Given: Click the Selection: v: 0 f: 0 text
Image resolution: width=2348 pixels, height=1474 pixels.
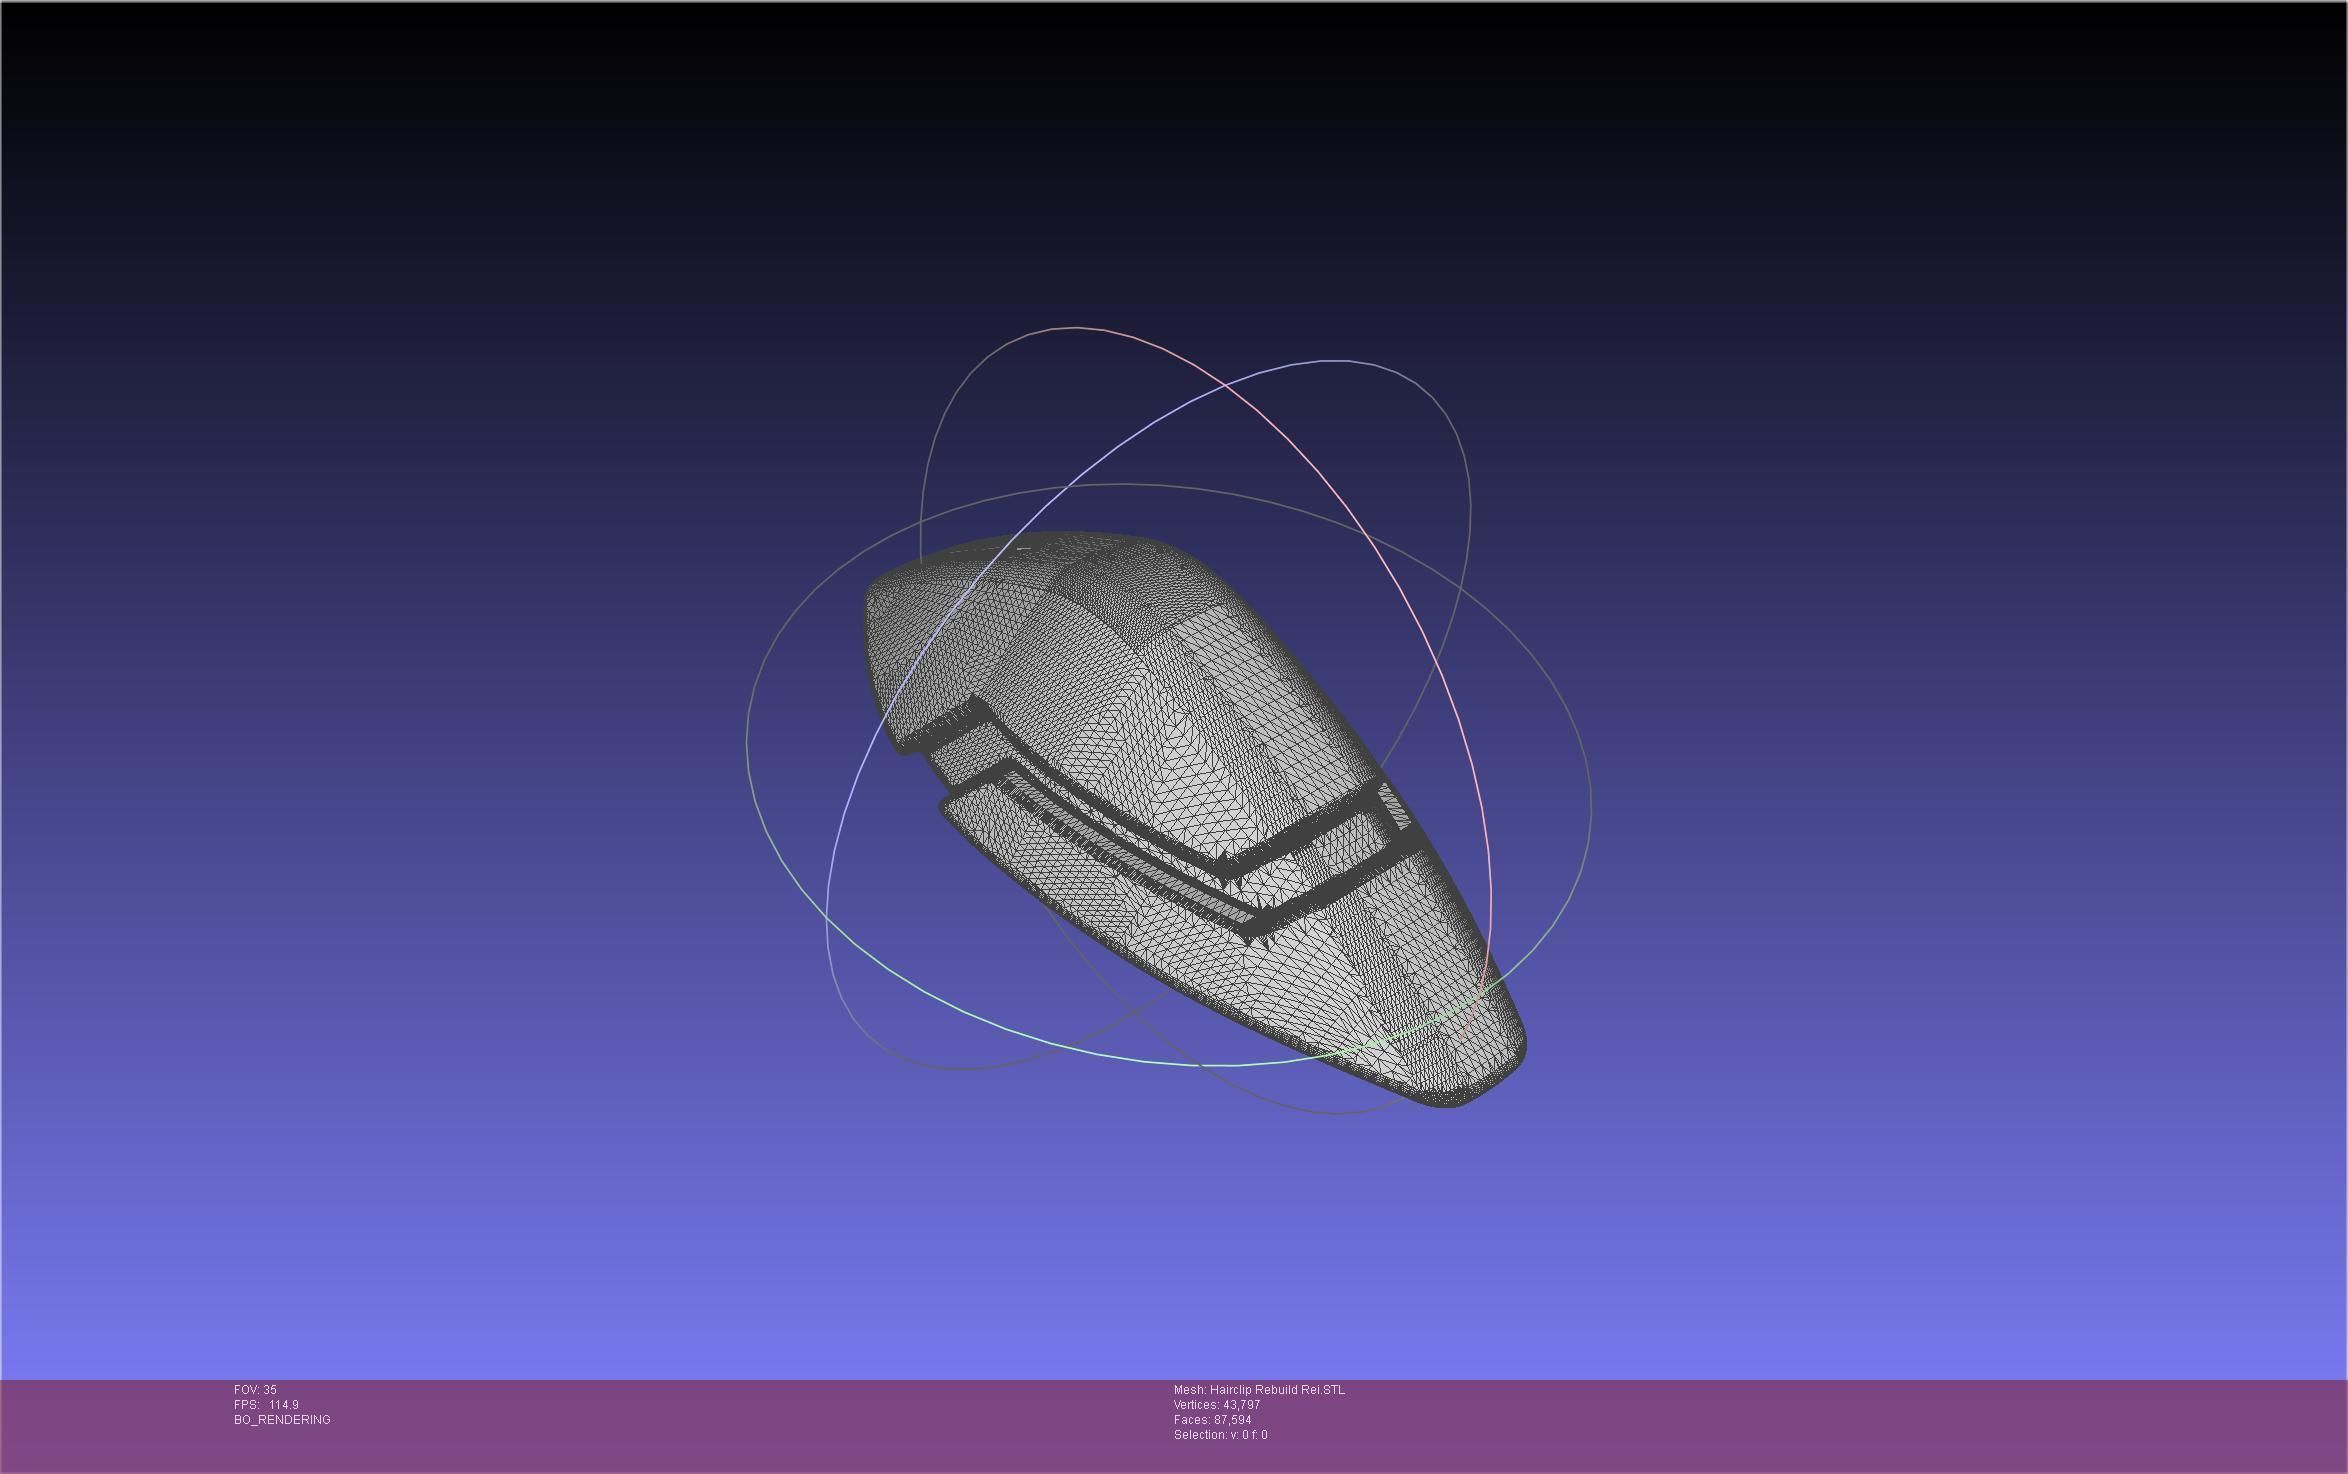Looking at the screenshot, I should [1220, 1434].
